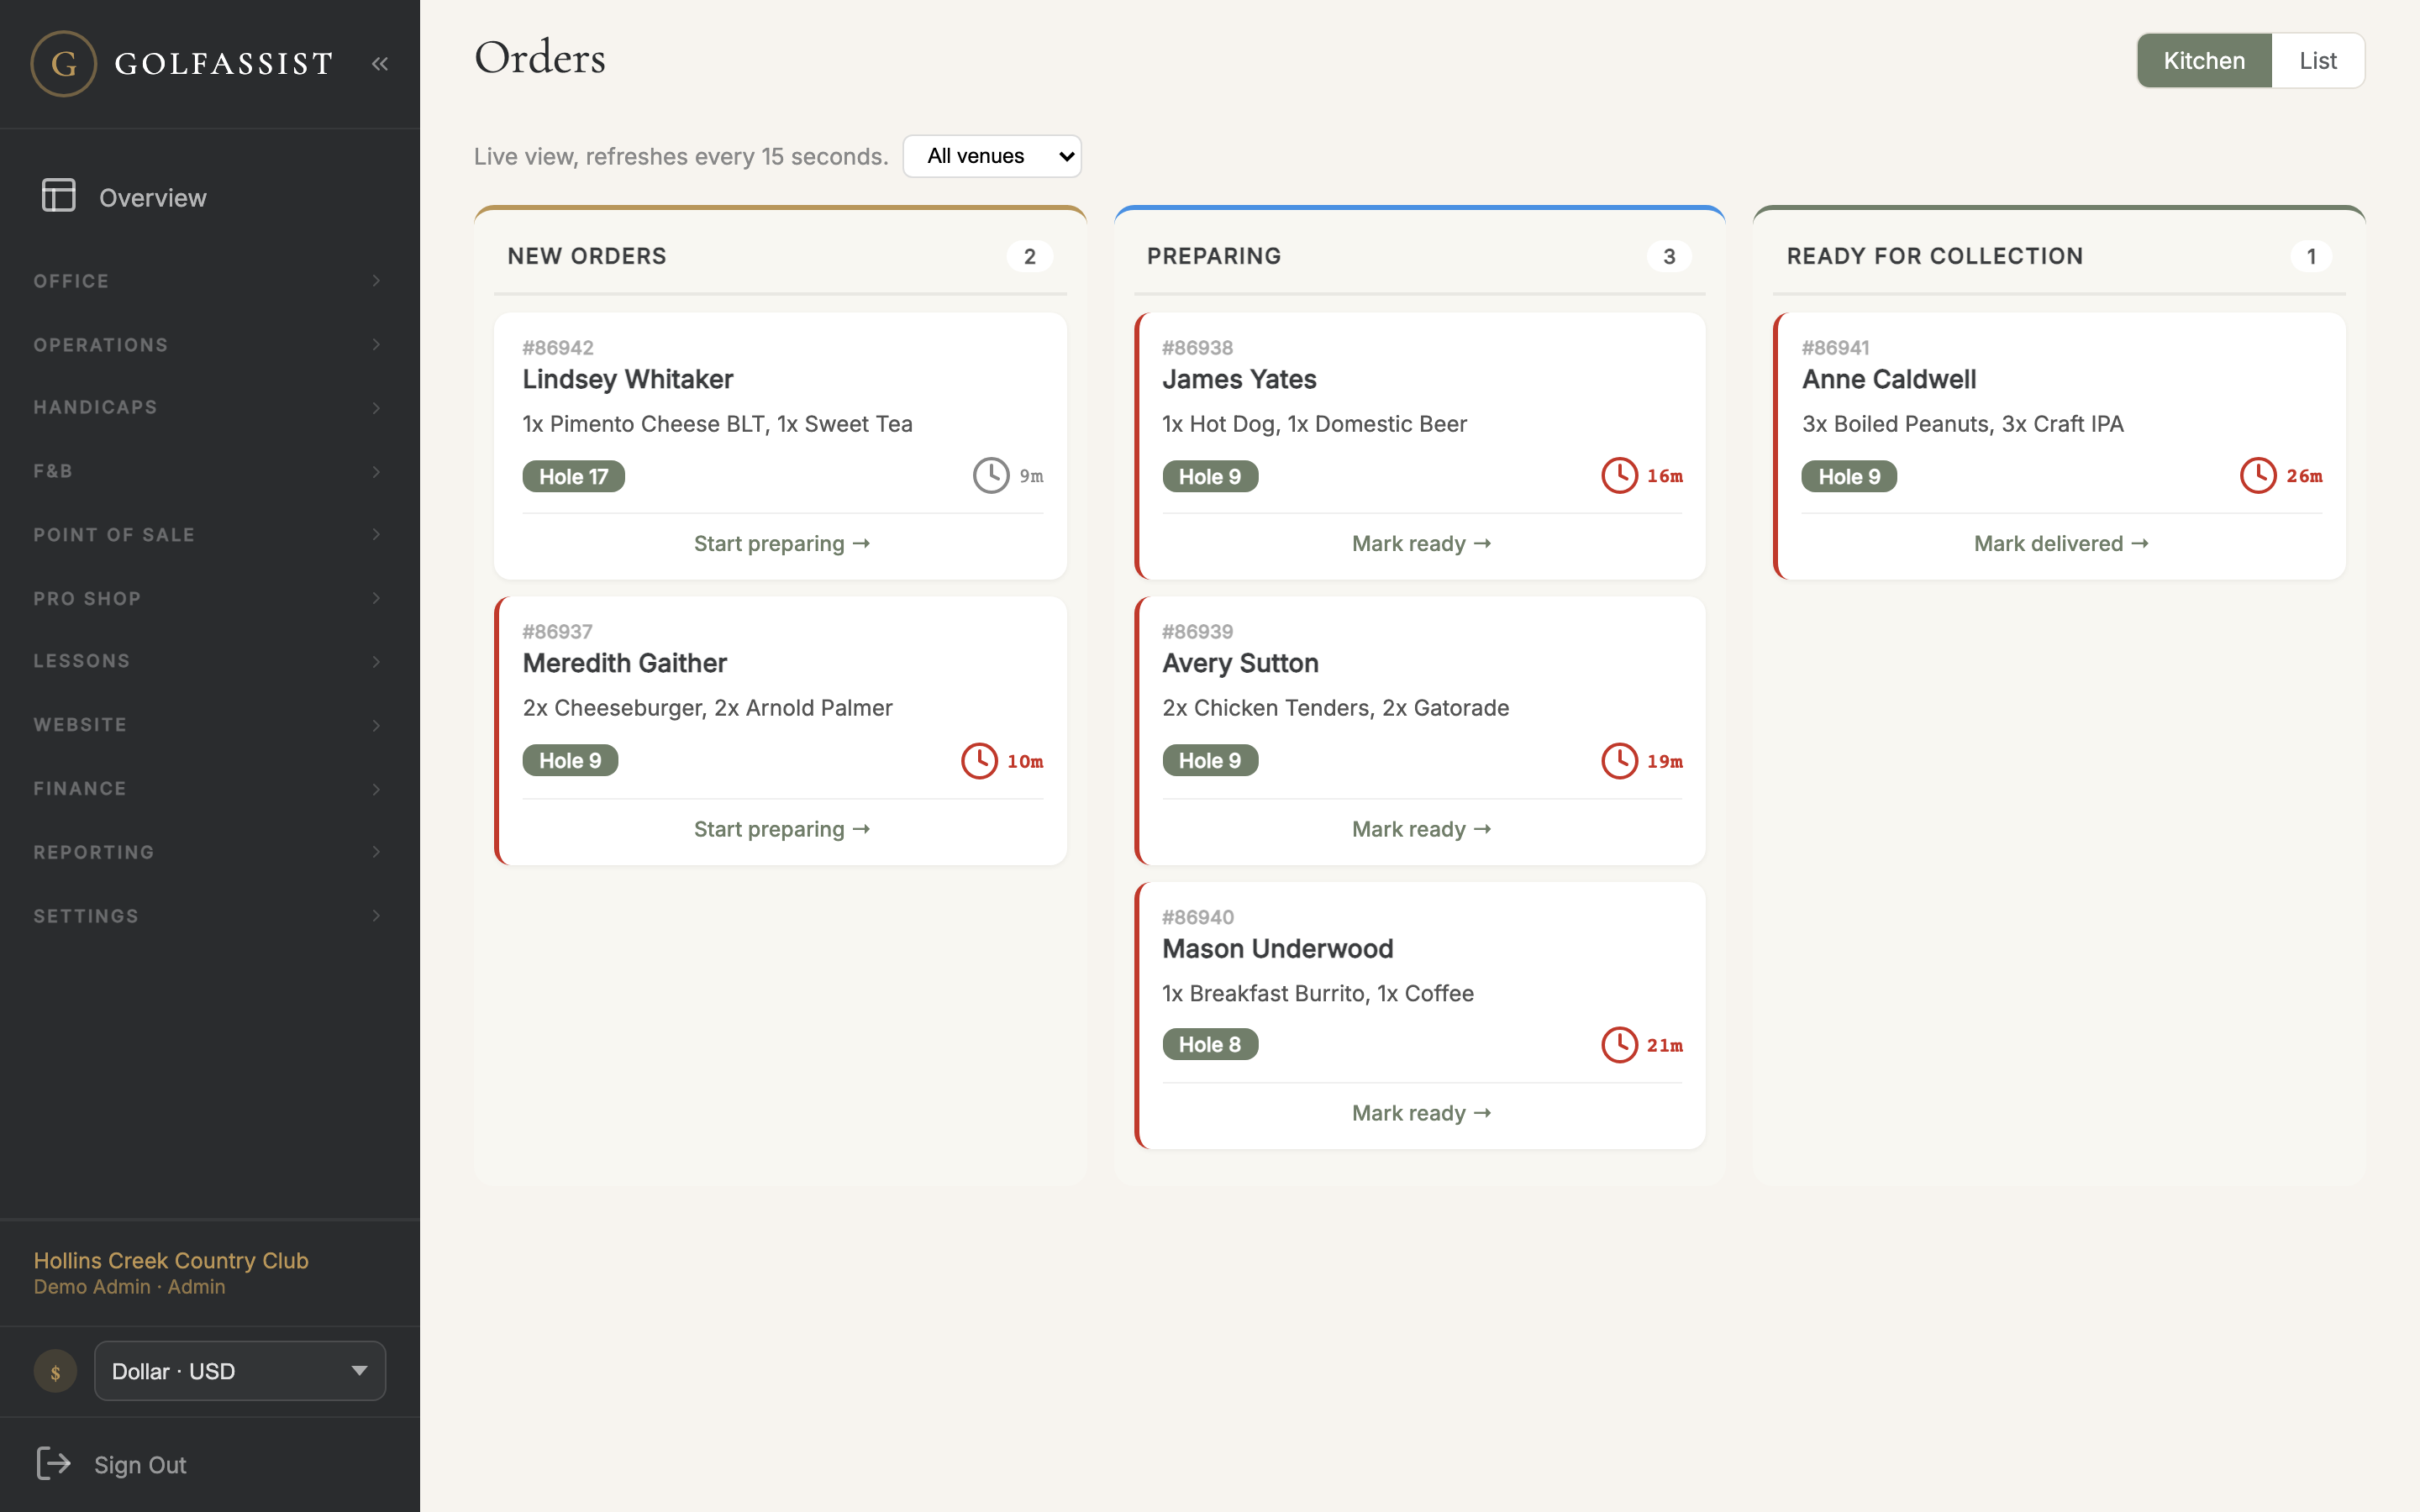Viewport: 2420px width, 1512px height.
Task: Start preparing Lindsey Whitaker's order
Action: (x=782, y=544)
